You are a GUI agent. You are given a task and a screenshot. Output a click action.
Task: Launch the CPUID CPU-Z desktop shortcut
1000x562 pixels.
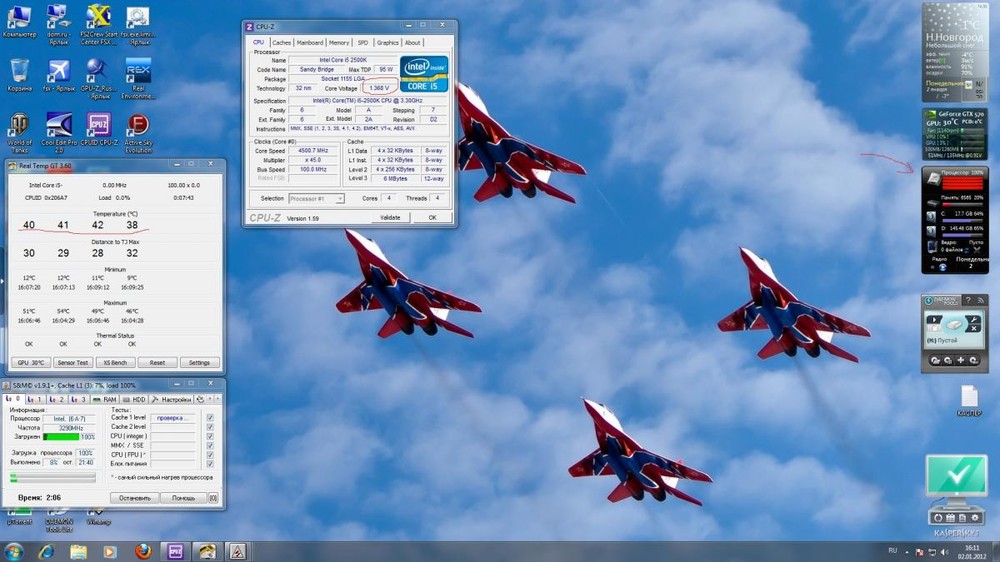[x=98, y=125]
